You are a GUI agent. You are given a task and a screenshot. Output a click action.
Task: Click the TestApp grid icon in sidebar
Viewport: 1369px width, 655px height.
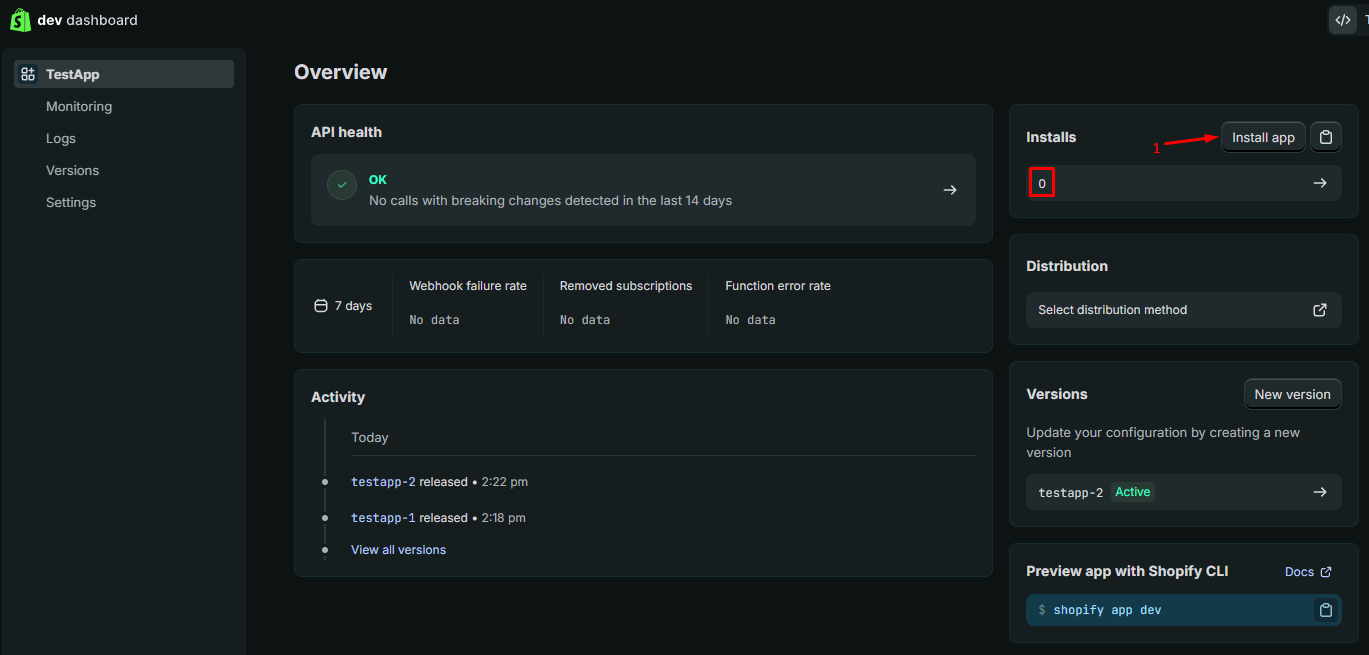(x=28, y=74)
